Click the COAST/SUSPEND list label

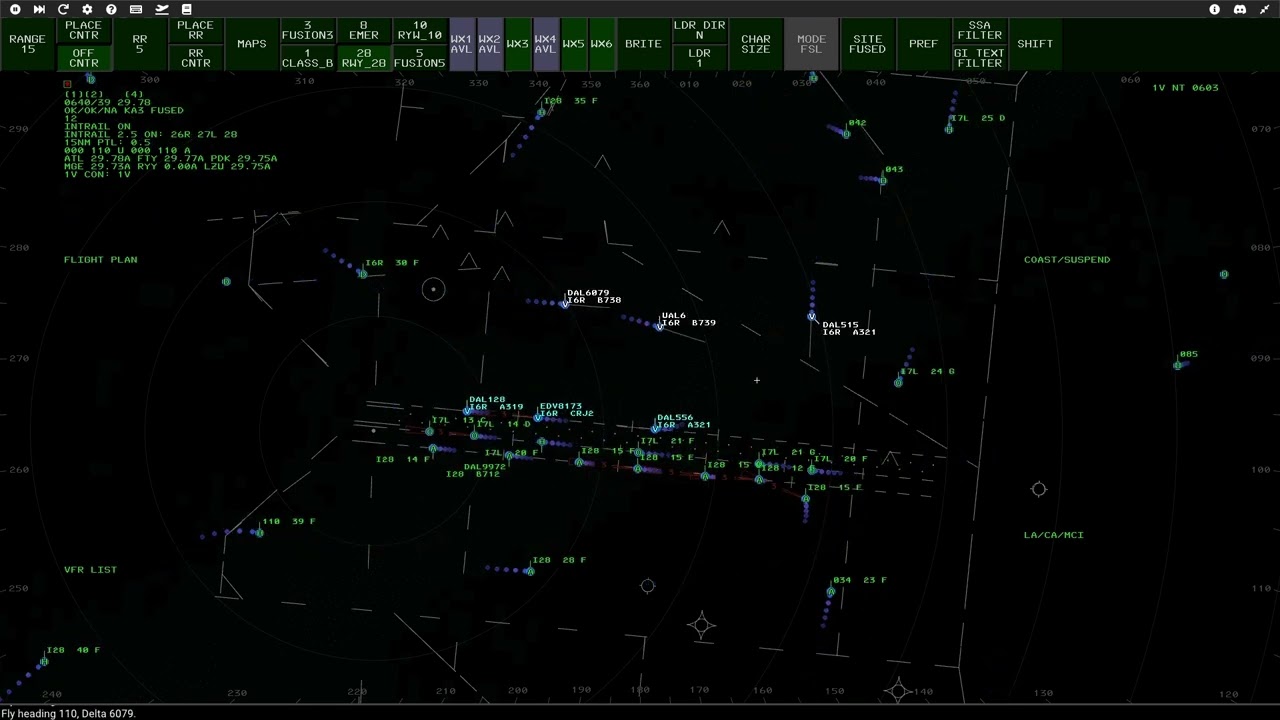[x=1067, y=260]
